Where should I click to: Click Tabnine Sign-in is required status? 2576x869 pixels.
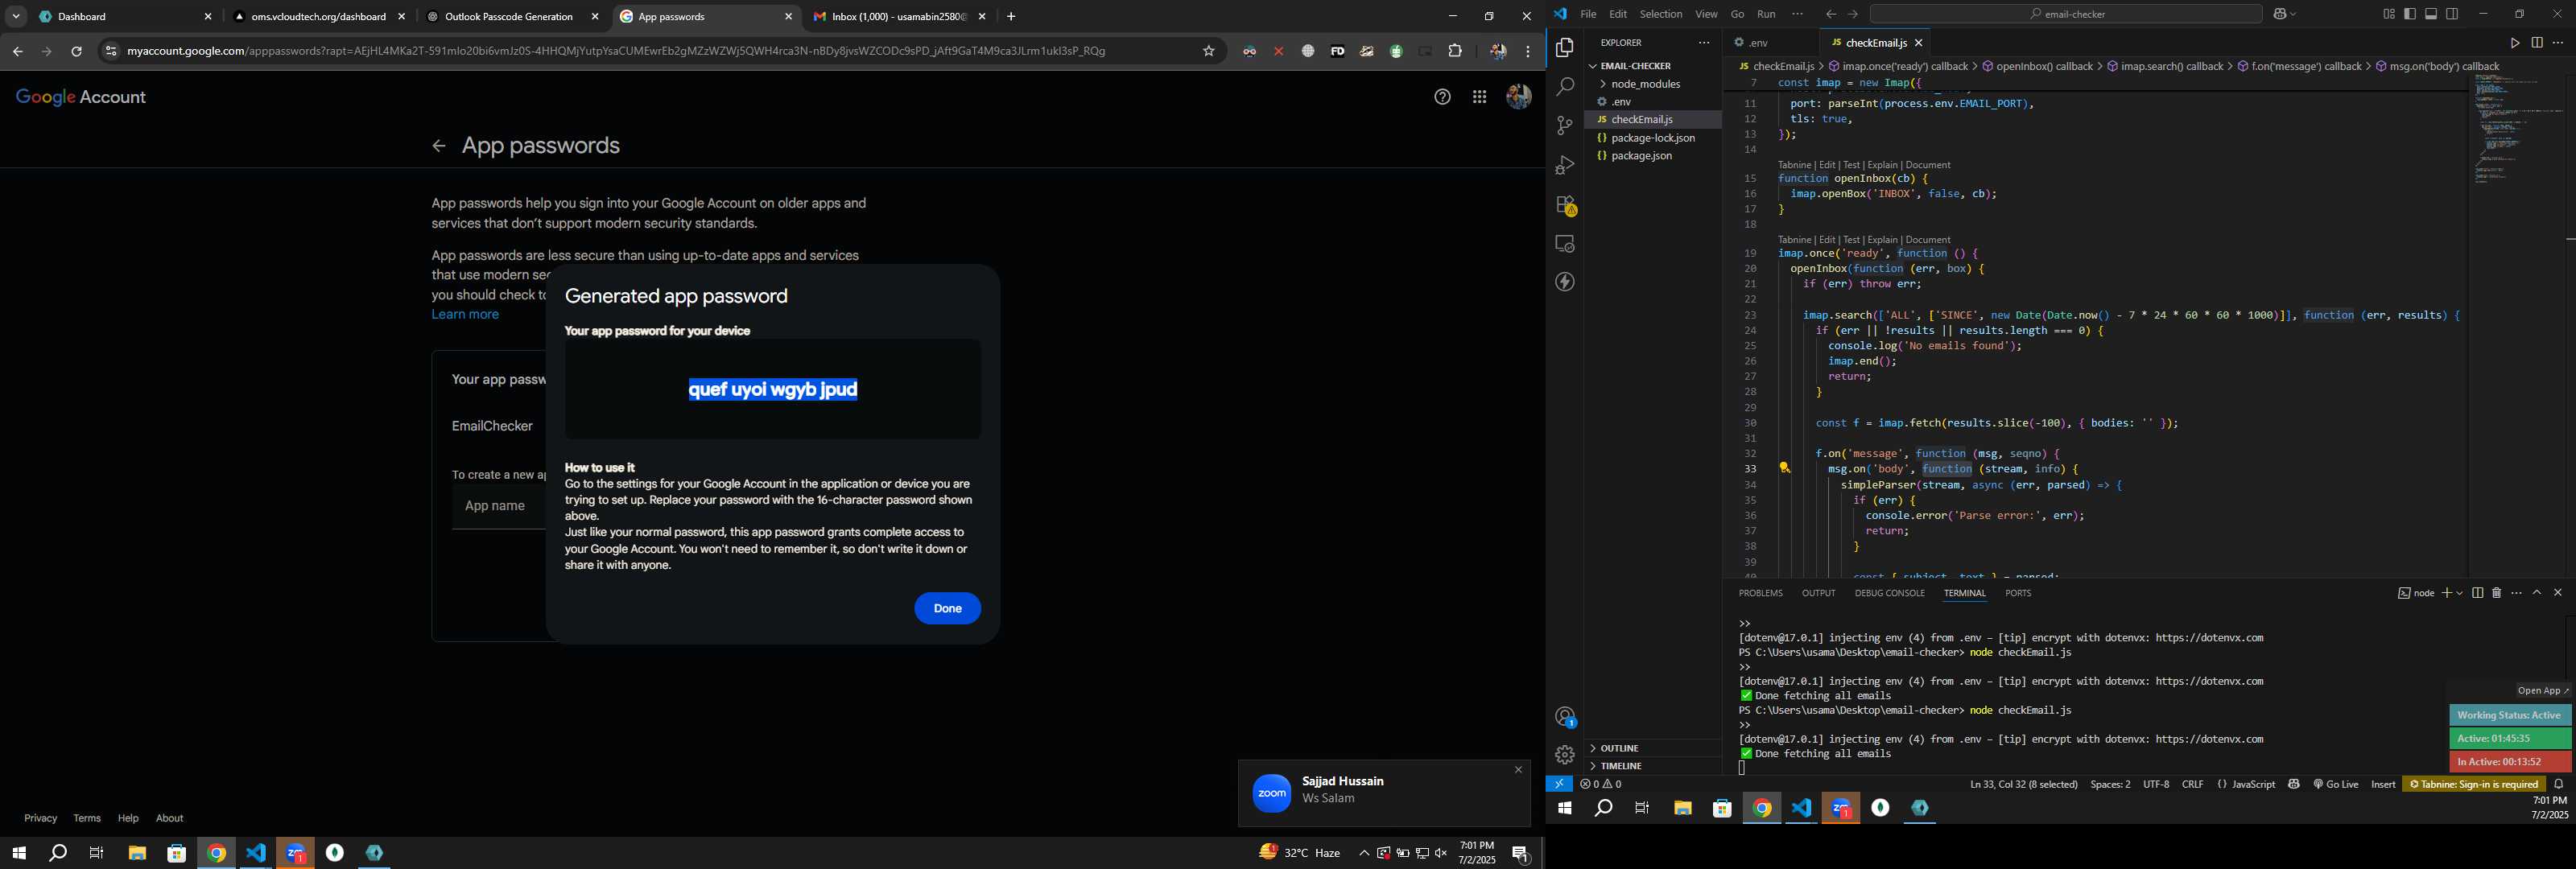[2475, 784]
